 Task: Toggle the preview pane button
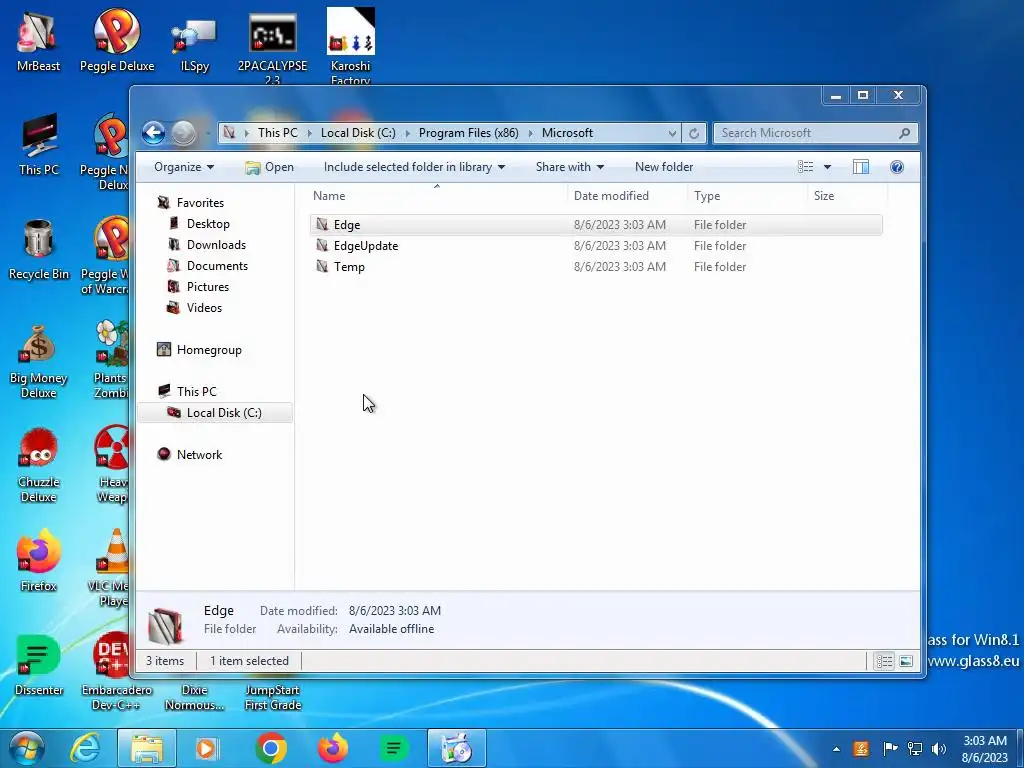[861, 167]
